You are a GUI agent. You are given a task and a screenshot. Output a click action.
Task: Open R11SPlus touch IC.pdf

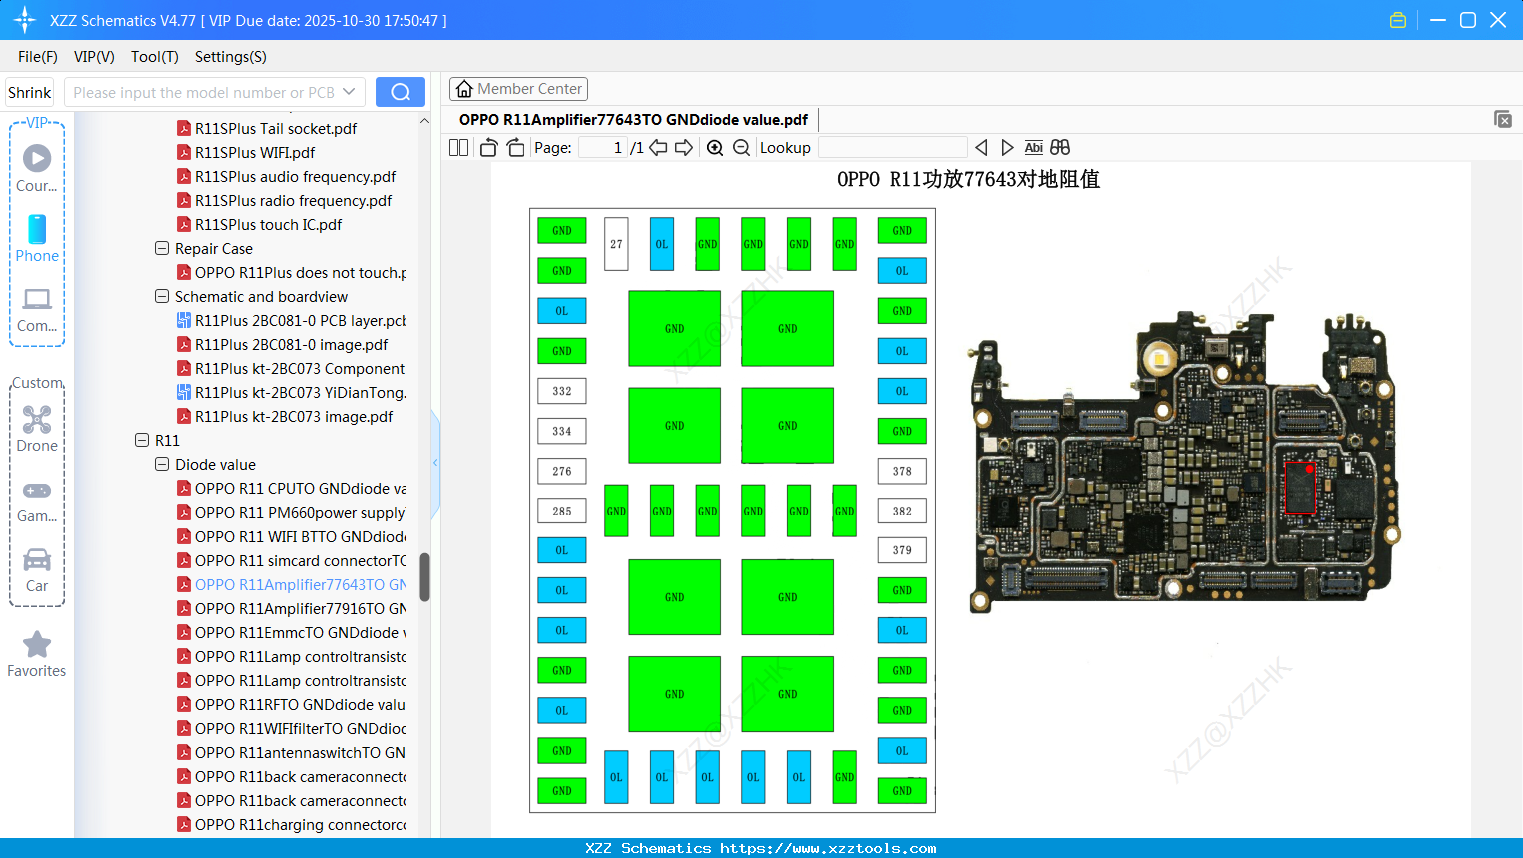(268, 224)
